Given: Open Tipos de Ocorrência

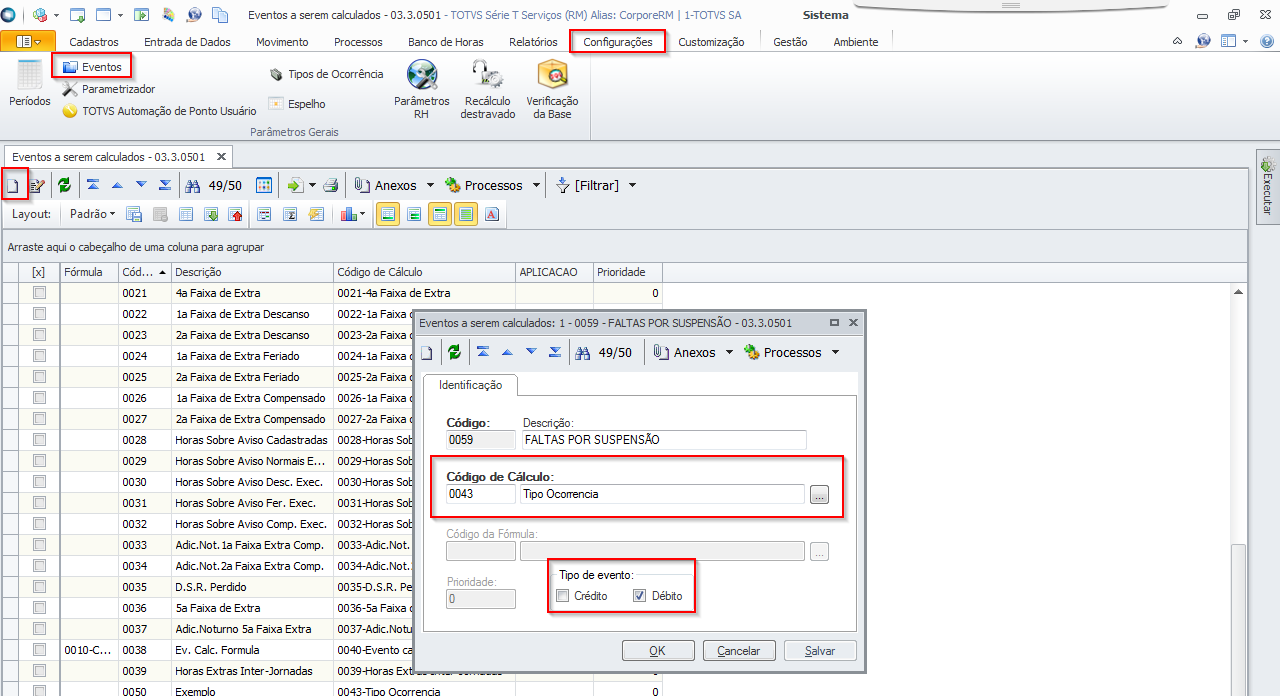Looking at the screenshot, I should point(326,74).
